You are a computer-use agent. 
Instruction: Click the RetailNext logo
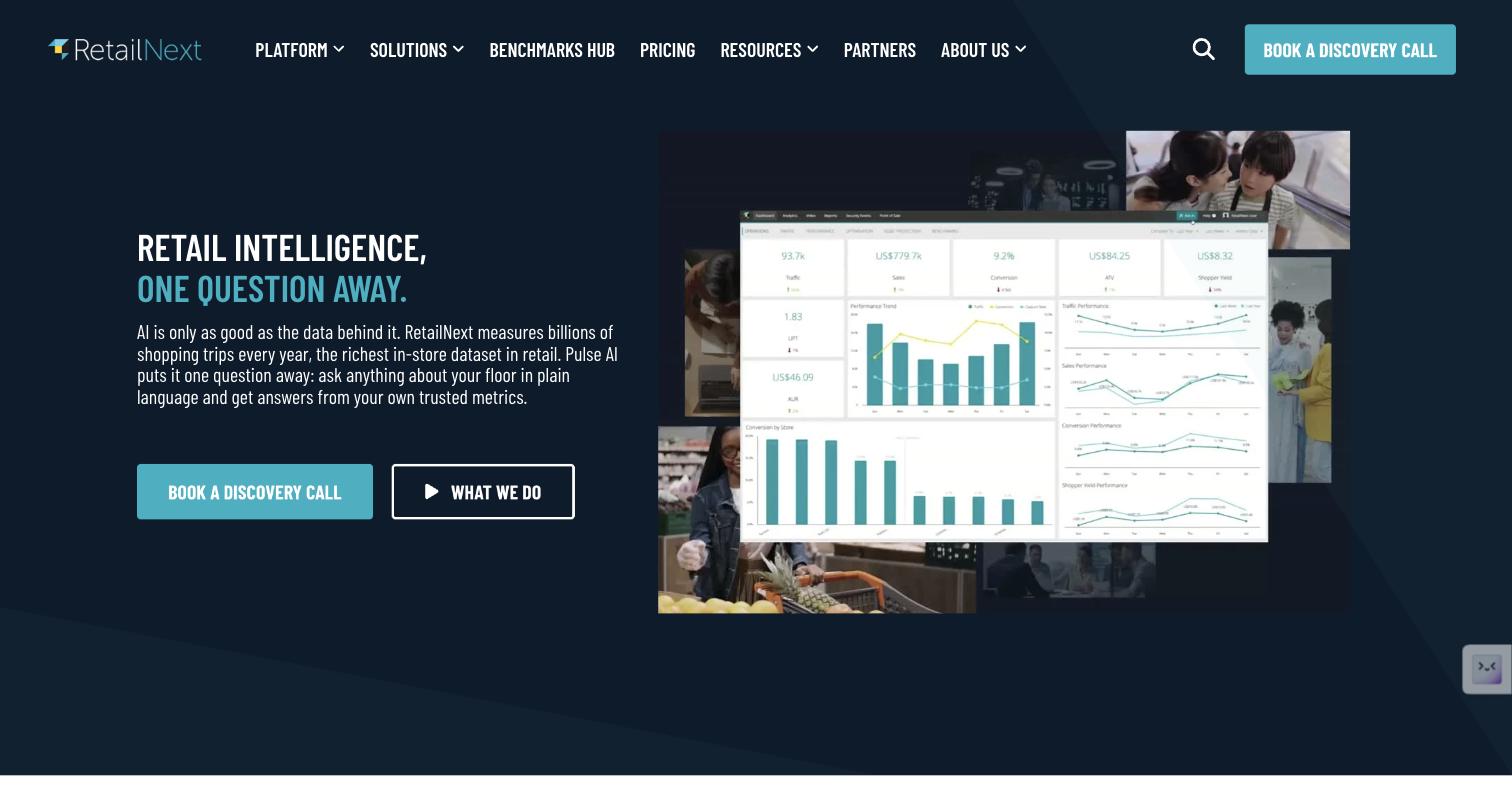point(125,49)
